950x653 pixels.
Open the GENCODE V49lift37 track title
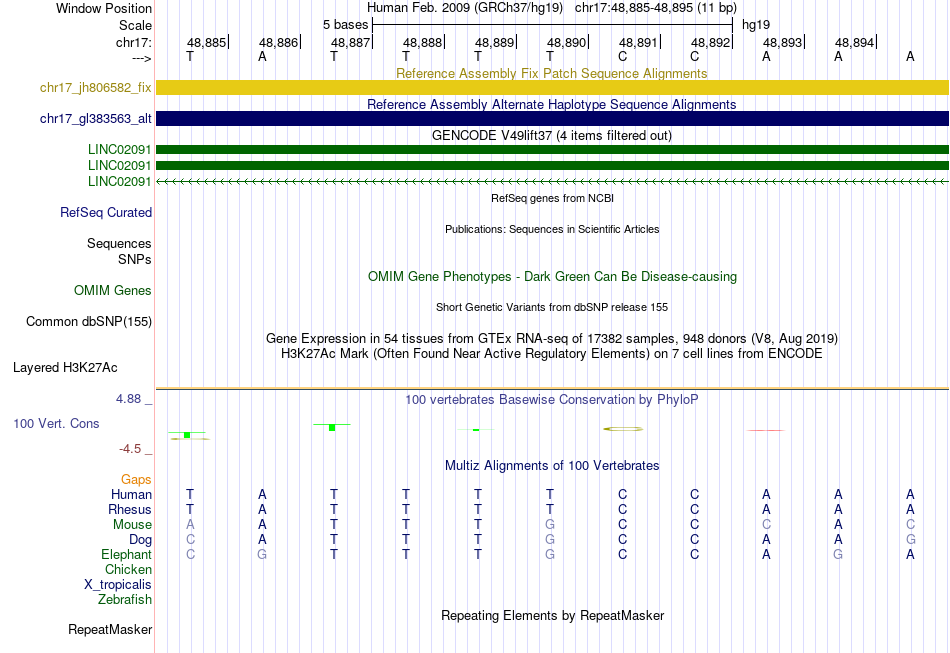[x=552, y=135]
